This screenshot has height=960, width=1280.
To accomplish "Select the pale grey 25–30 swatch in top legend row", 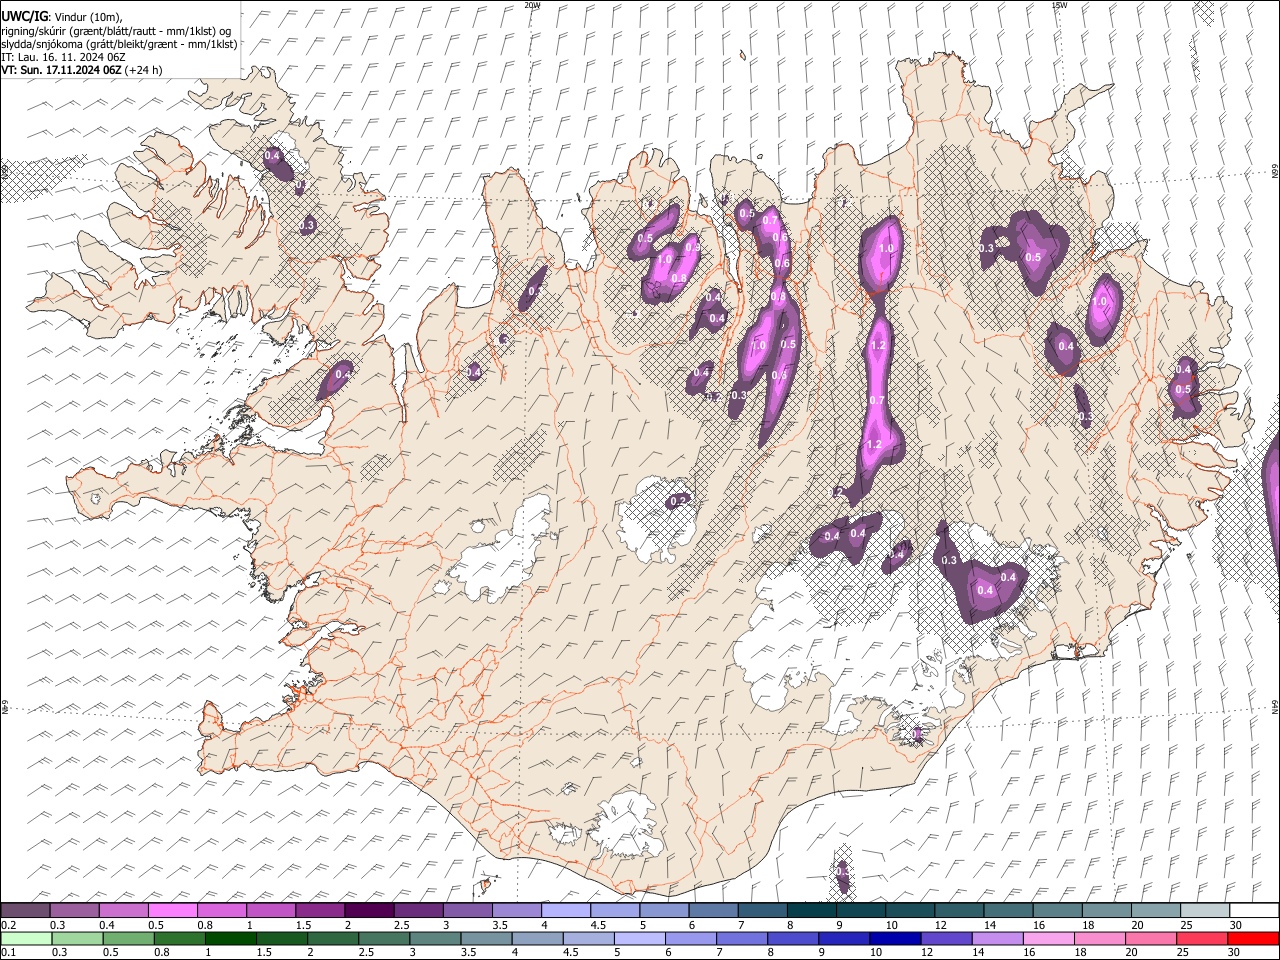I will tap(1206, 911).
